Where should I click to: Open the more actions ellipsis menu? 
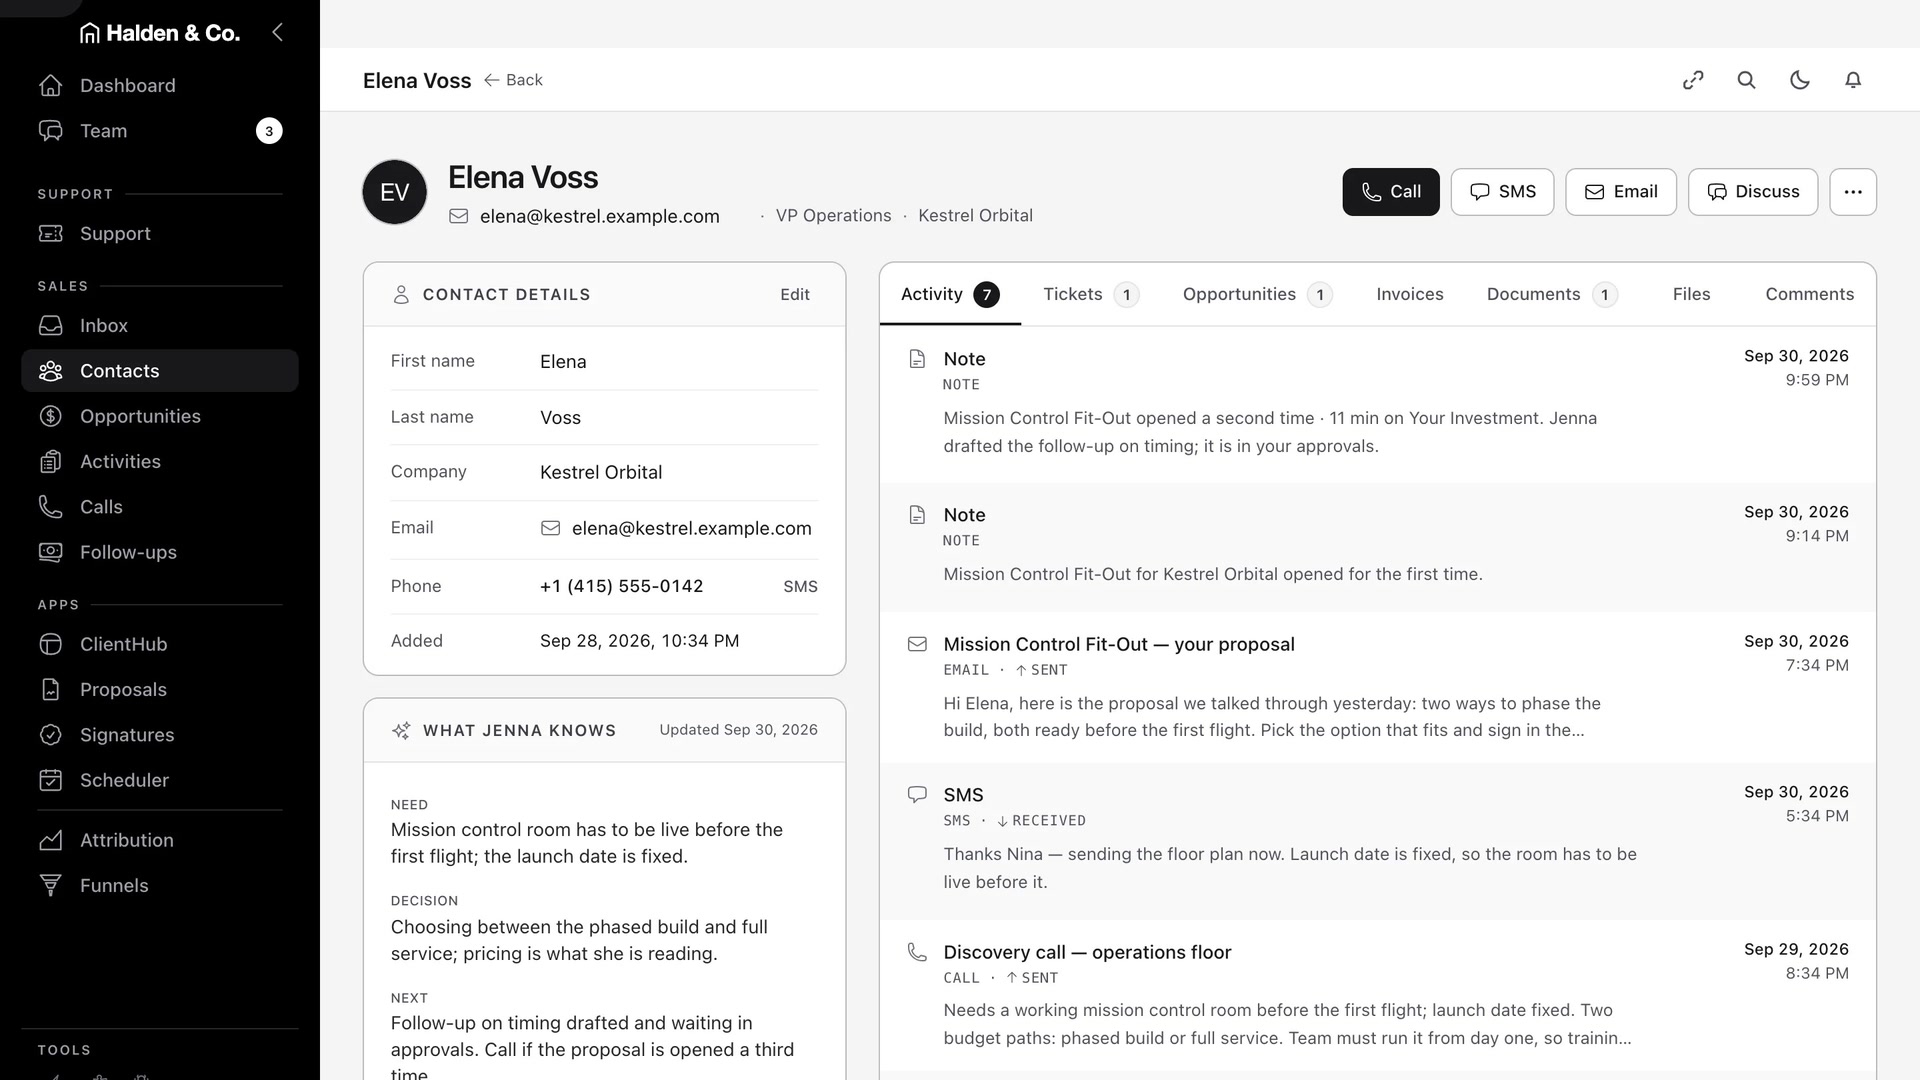tap(1853, 192)
